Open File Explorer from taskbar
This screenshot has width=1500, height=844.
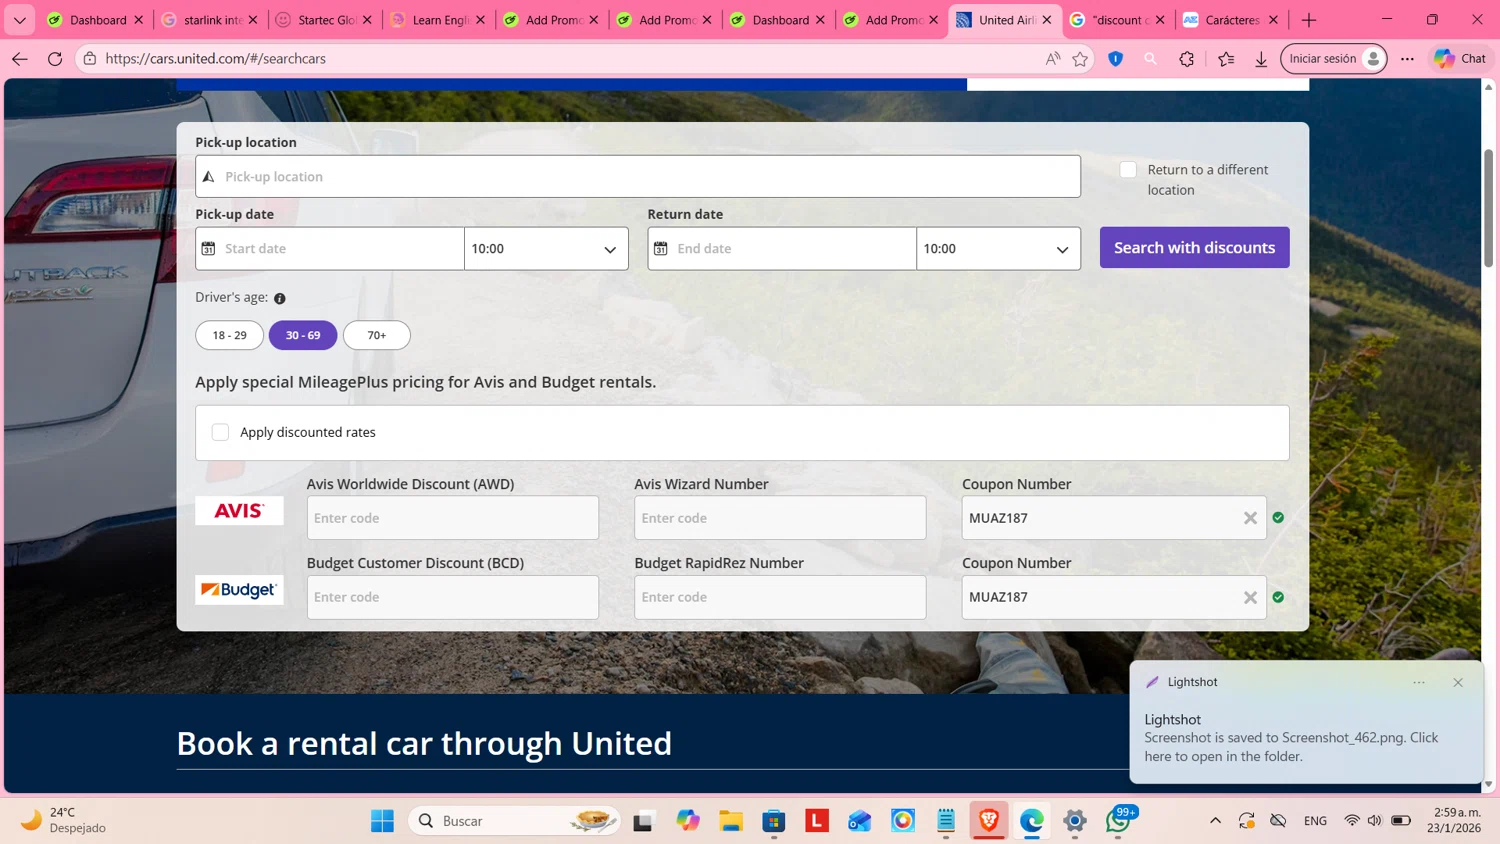[x=731, y=821]
